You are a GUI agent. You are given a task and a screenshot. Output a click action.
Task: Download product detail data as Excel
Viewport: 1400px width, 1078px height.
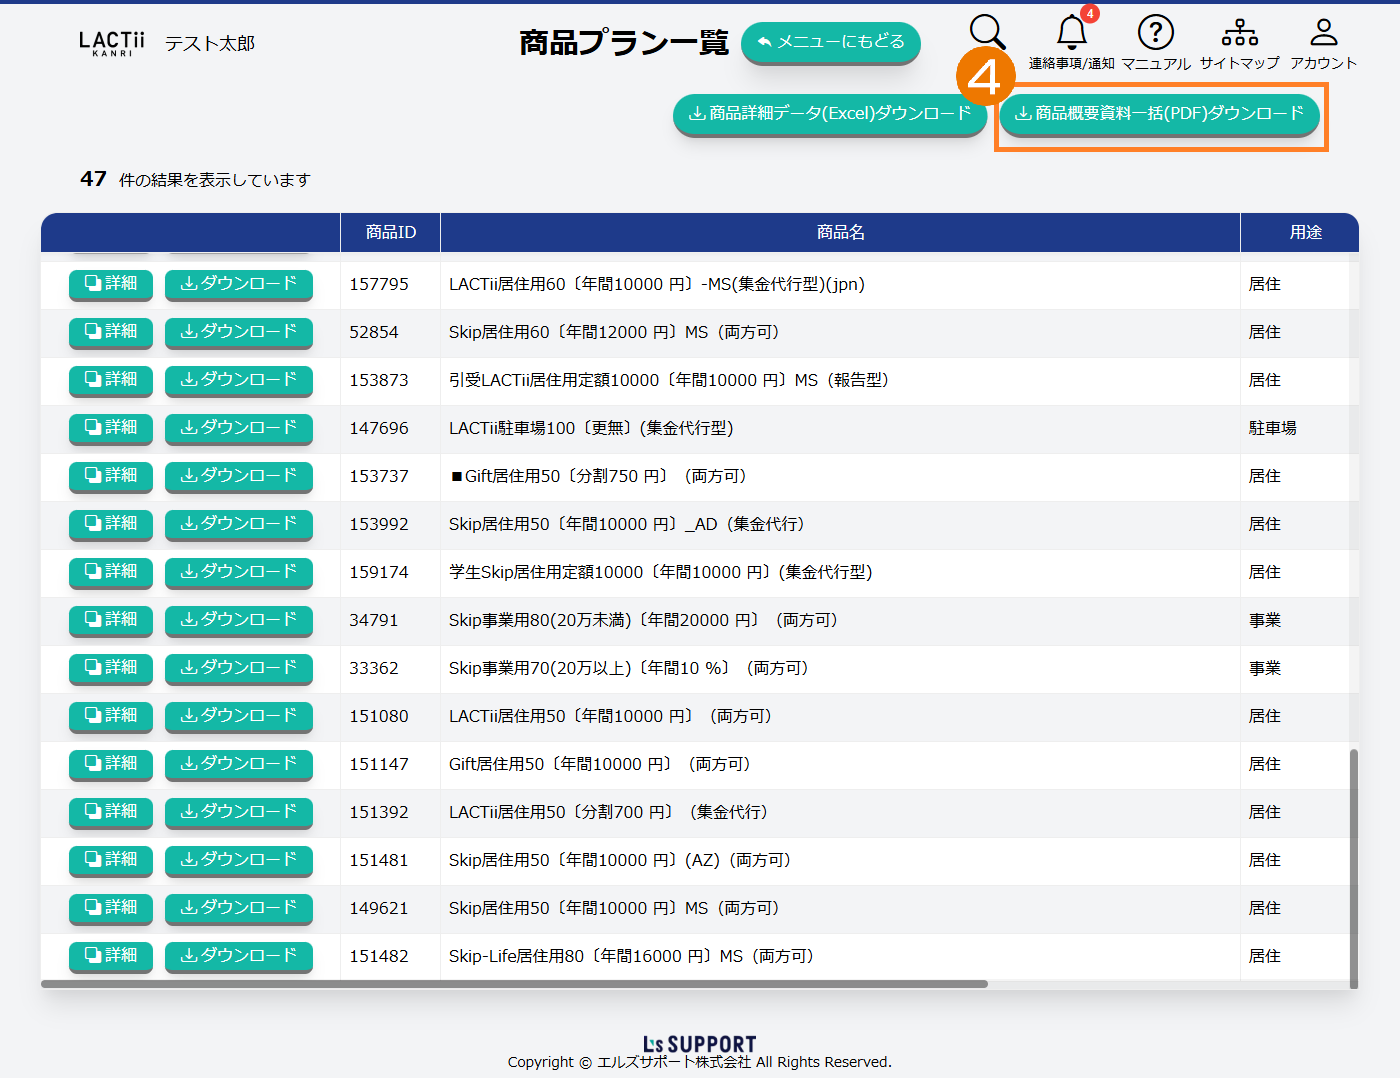coord(830,113)
